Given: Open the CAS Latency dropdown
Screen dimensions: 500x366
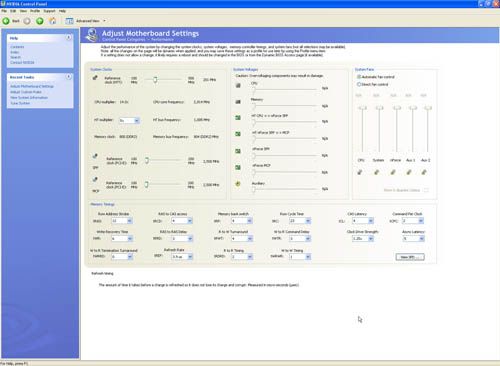Looking at the screenshot, I should [371, 221].
